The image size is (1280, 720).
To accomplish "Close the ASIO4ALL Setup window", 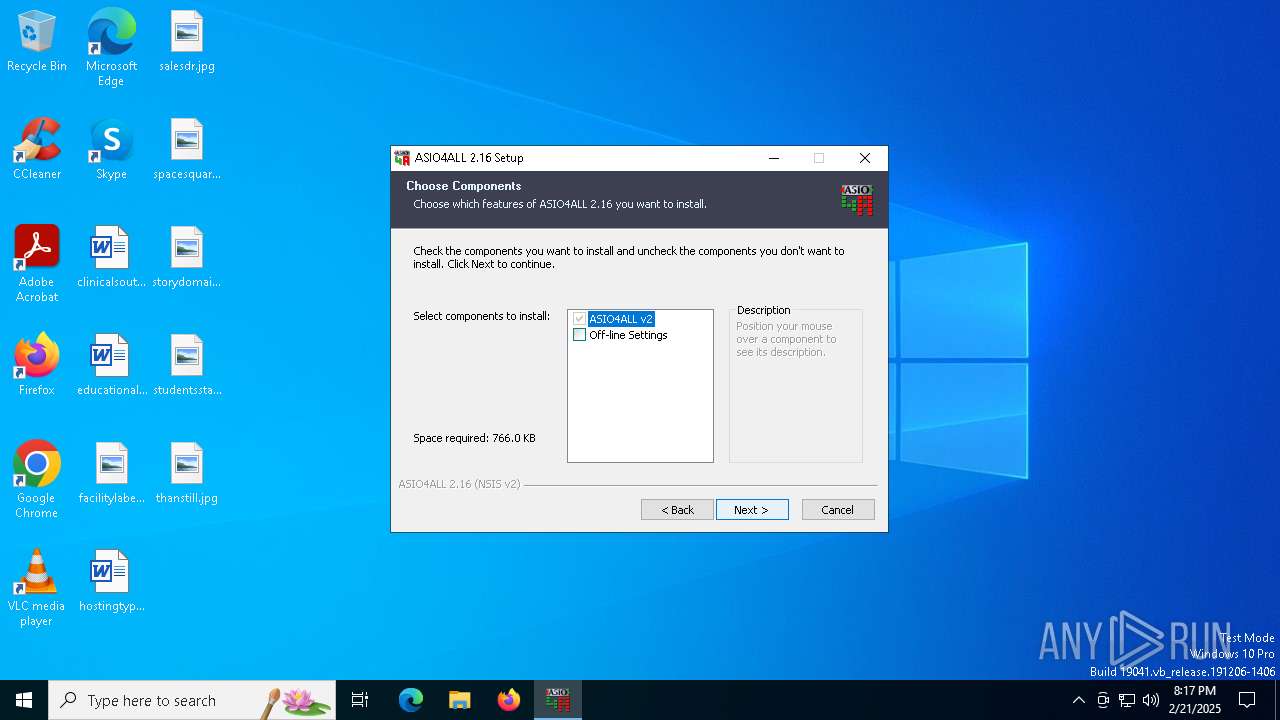I will click(865, 158).
